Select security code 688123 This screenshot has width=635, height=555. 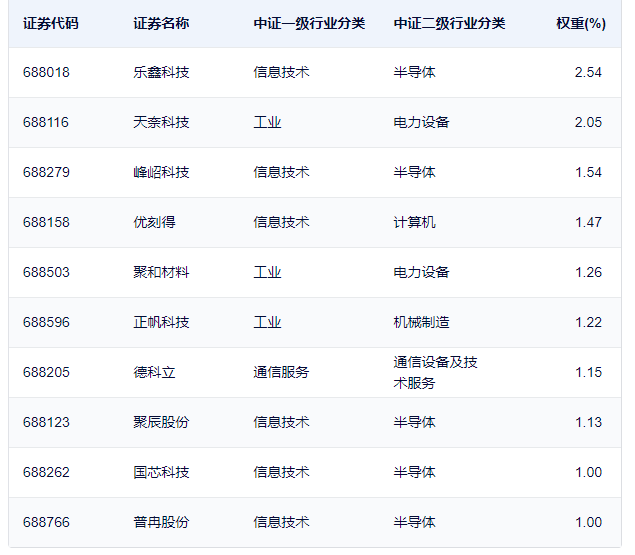[46, 423]
